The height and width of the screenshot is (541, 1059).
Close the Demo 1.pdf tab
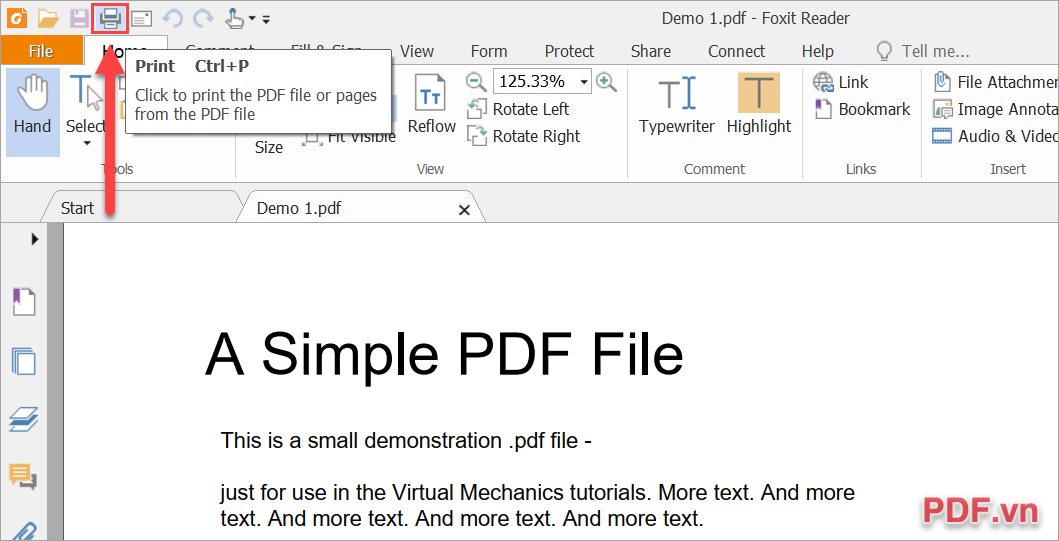(464, 210)
